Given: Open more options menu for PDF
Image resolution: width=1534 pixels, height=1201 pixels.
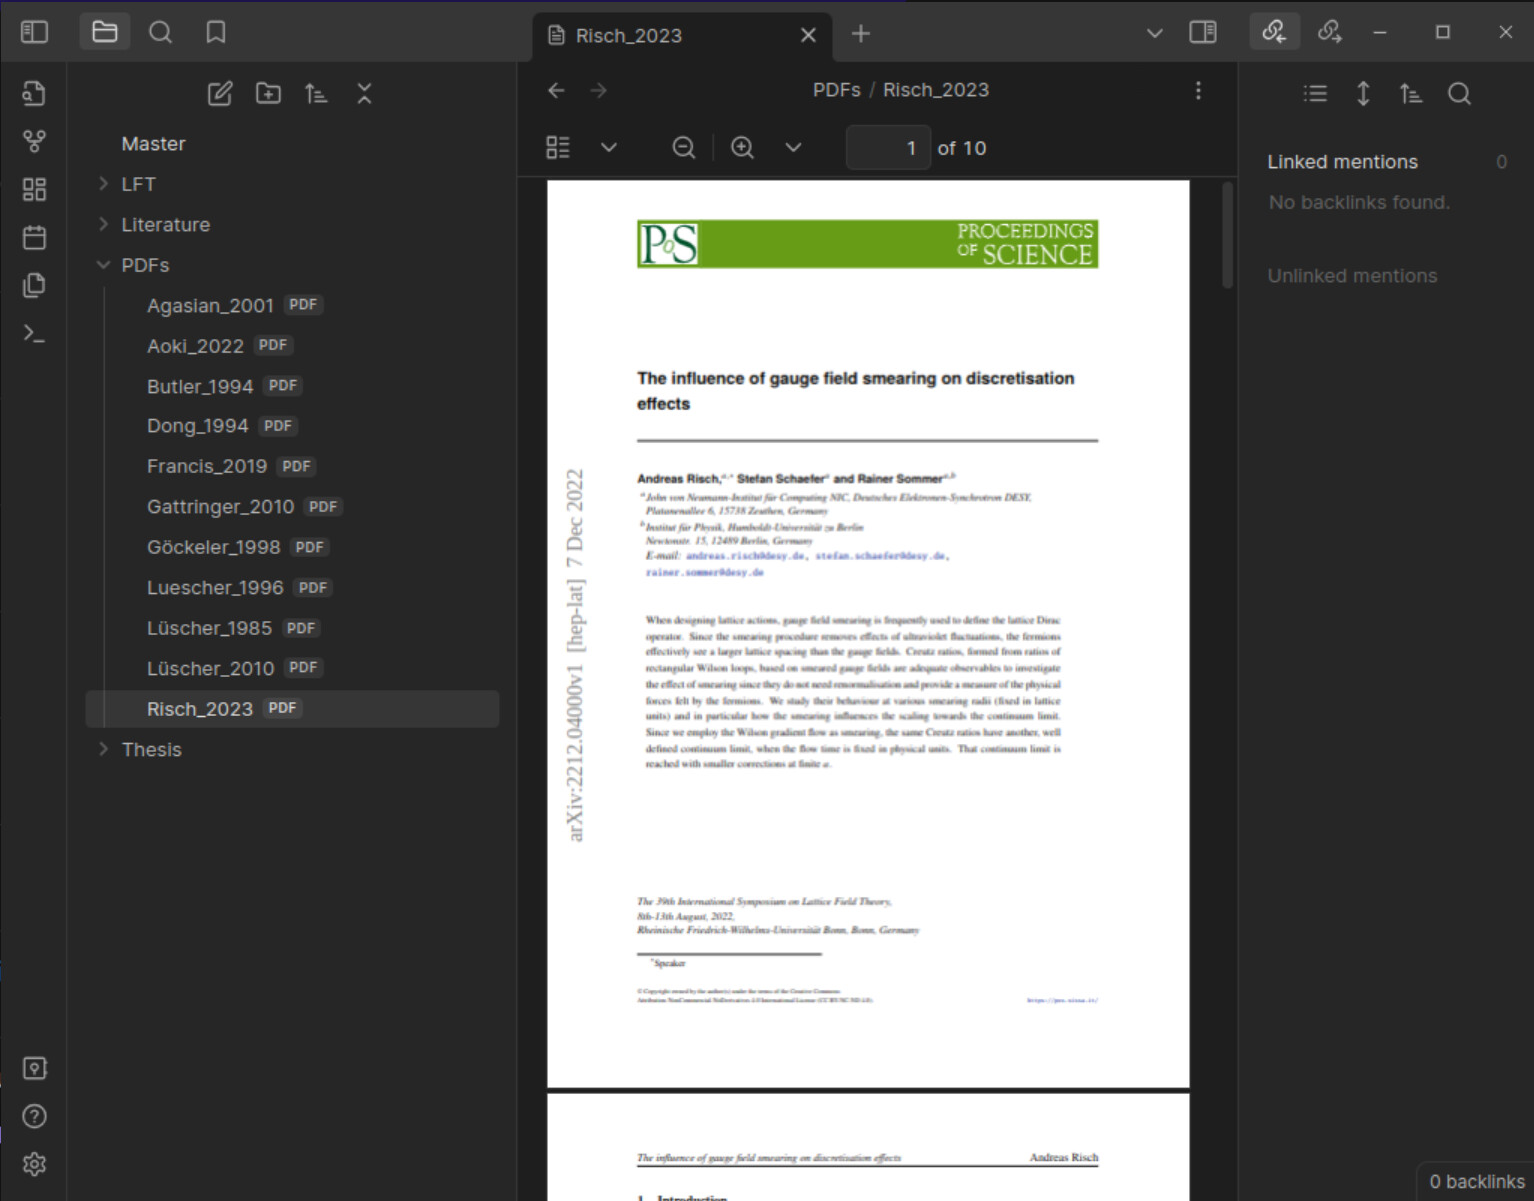Looking at the screenshot, I should tap(1198, 90).
